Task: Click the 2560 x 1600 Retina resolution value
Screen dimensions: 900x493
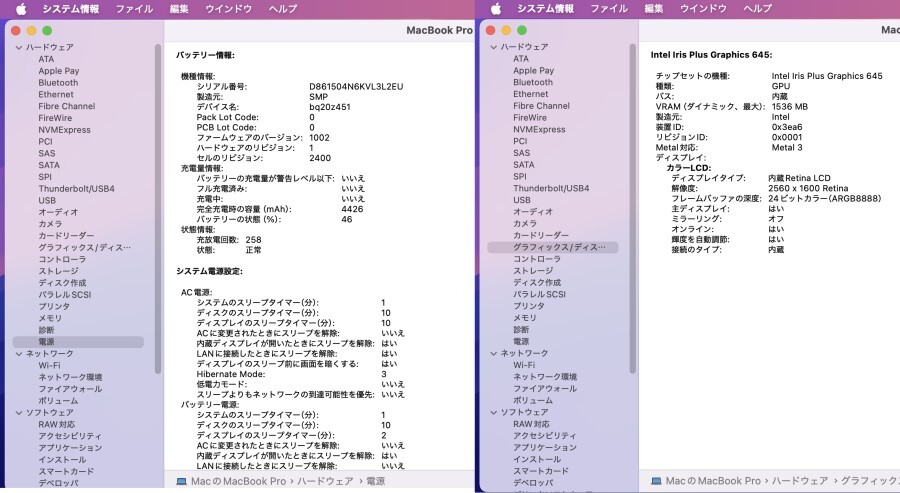Action: pyautogui.click(x=808, y=188)
